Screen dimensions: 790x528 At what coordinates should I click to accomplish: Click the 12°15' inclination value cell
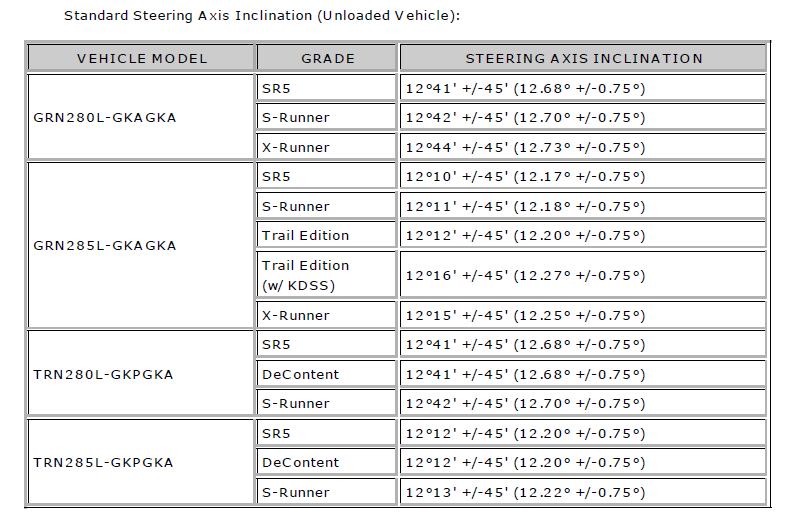583,315
